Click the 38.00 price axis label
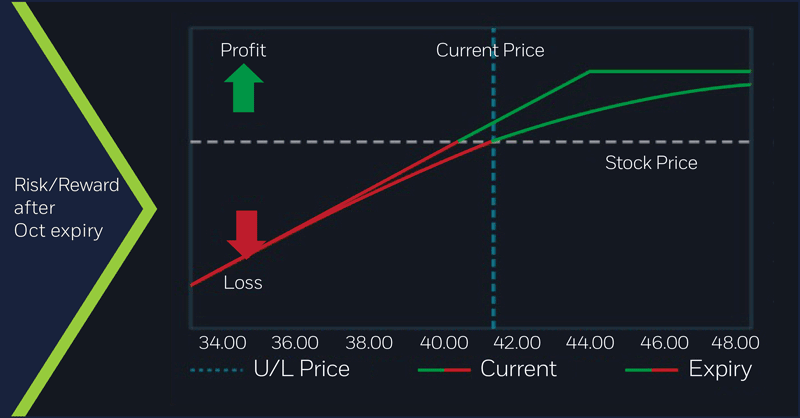Viewport: 800px width, 418px height. pos(369,342)
